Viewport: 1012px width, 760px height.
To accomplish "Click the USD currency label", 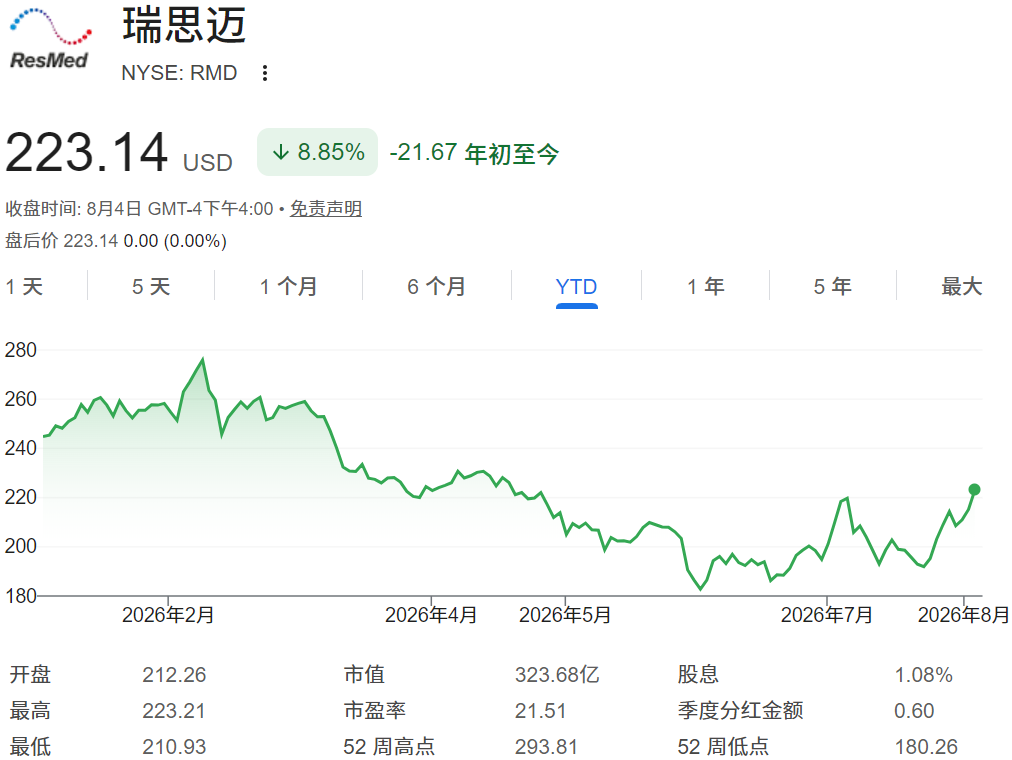I will [x=208, y=163].
